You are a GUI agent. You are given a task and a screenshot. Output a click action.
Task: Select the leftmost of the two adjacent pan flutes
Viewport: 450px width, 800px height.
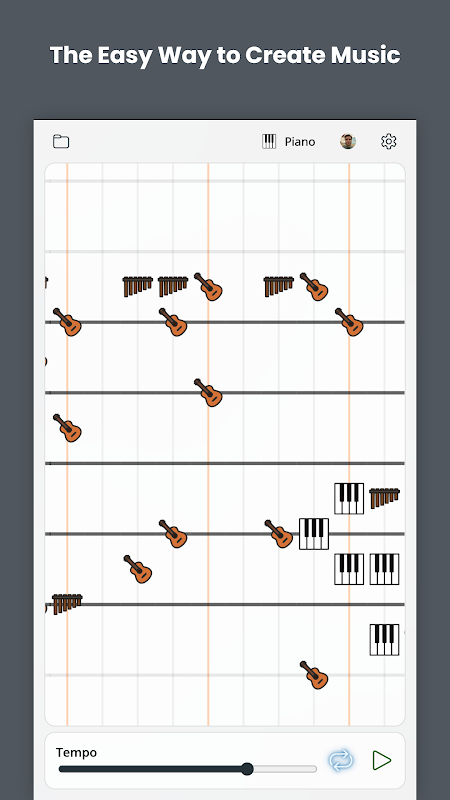coord(138,286)
